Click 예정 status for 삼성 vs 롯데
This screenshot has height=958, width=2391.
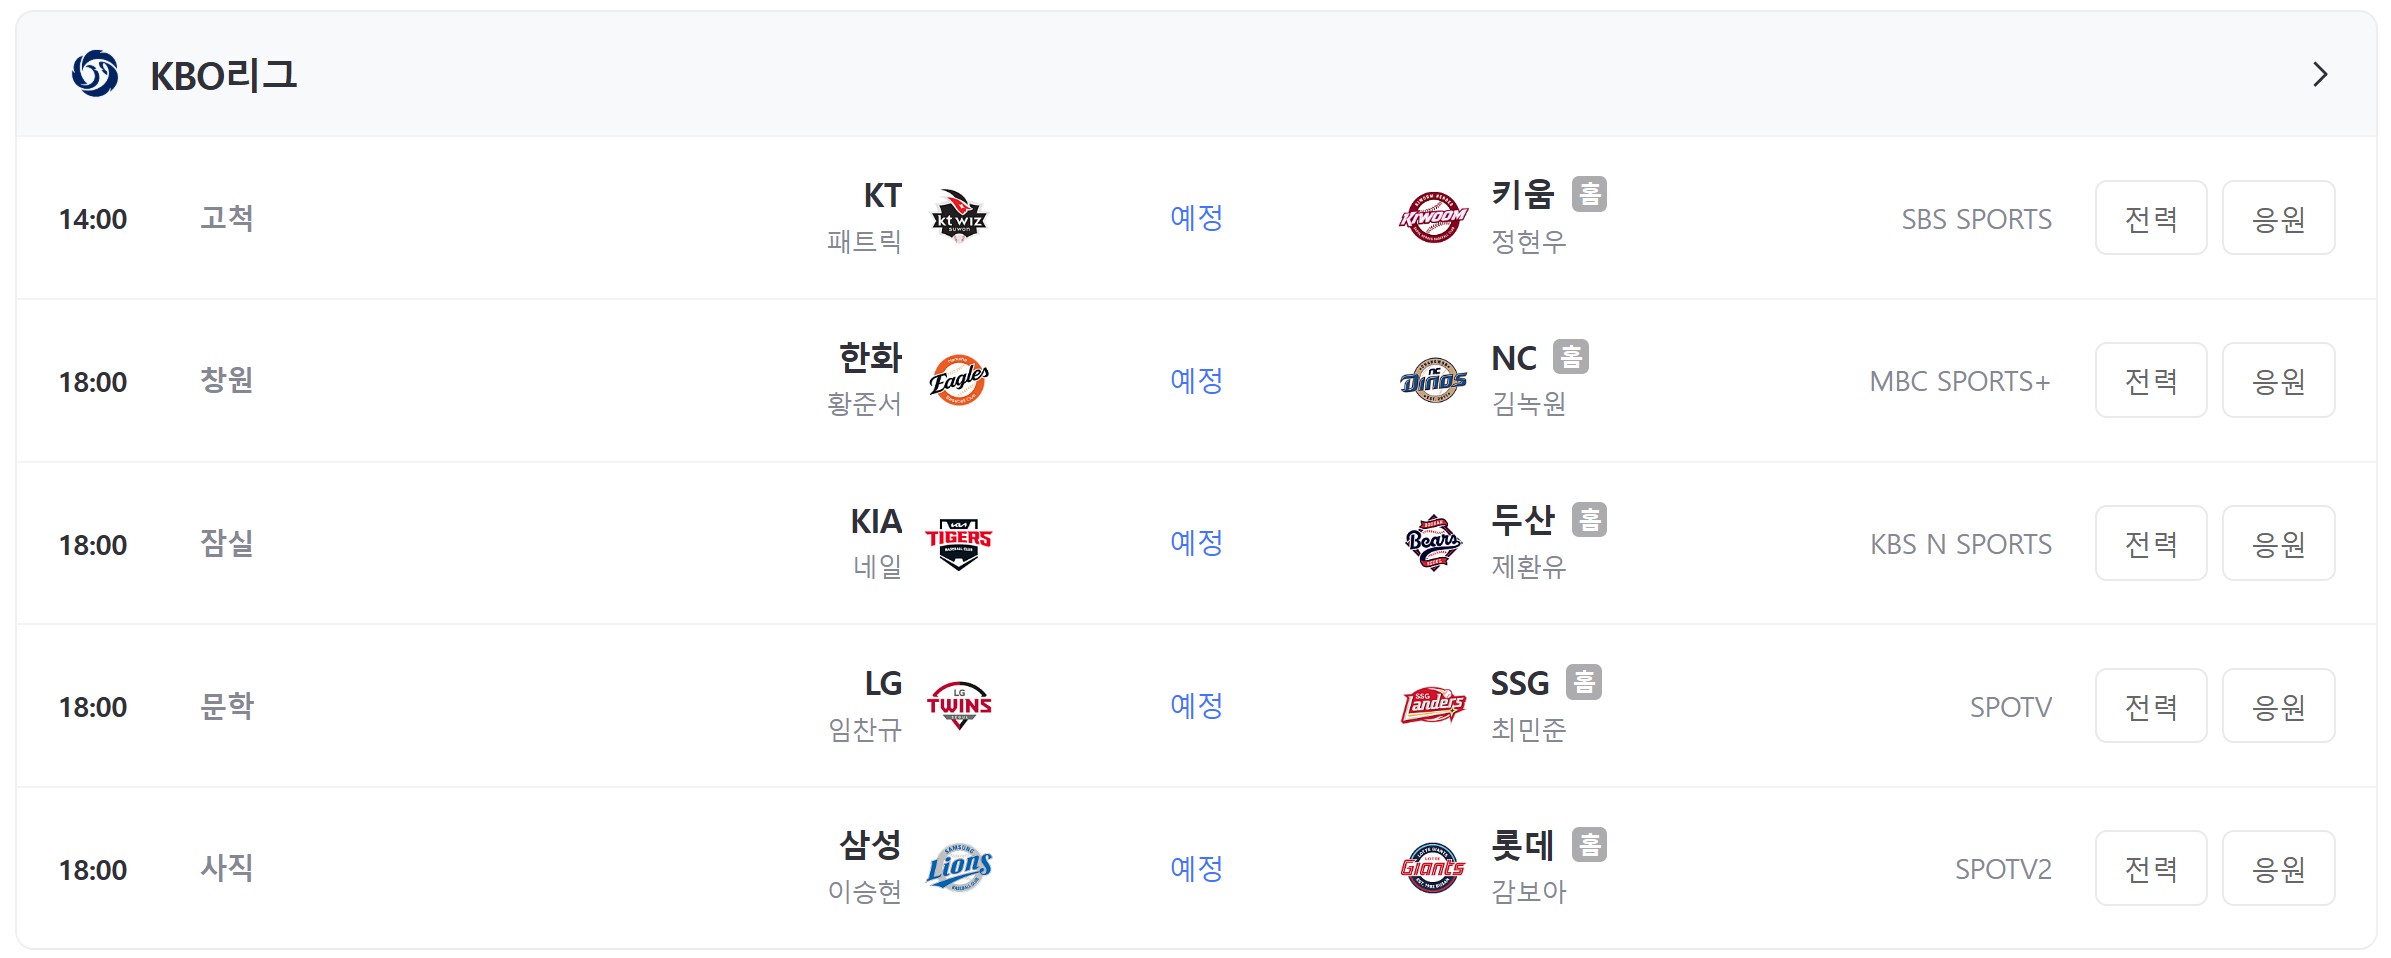pos(1197,868)
